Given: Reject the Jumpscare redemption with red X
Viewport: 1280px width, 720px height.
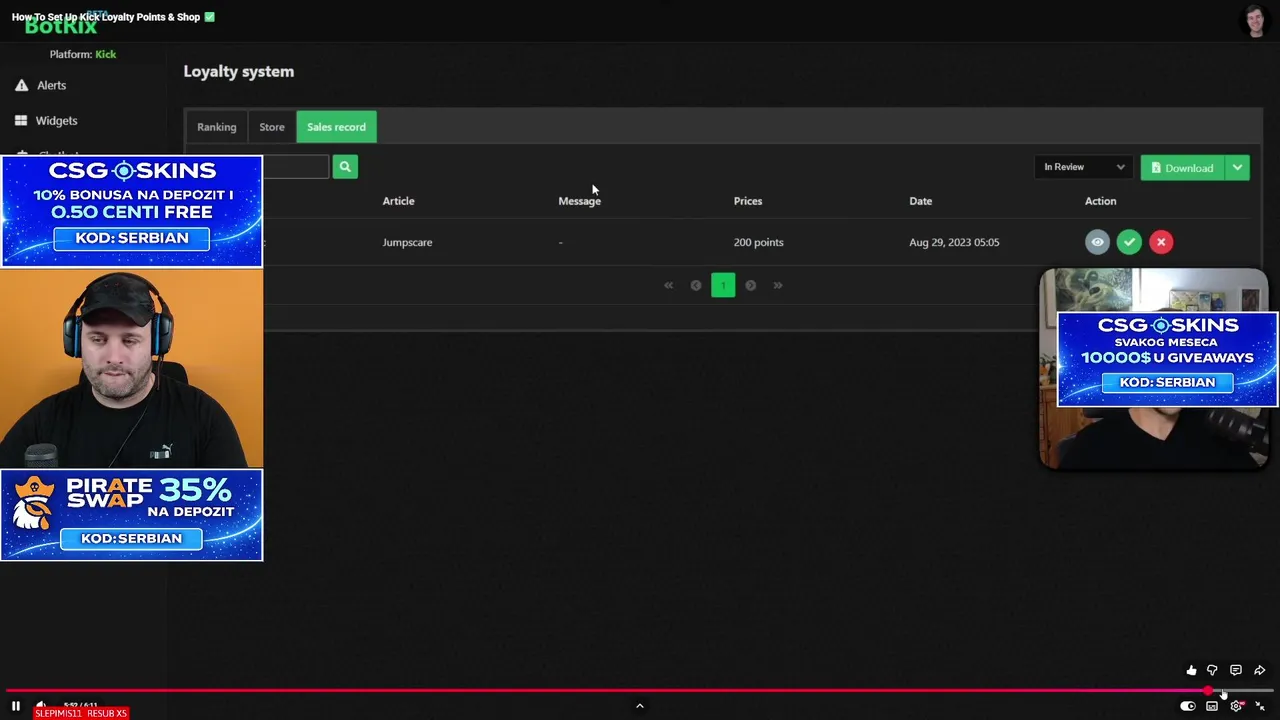Looking at the screenshot, I should pyautogui.click(x=1161, y=242).
